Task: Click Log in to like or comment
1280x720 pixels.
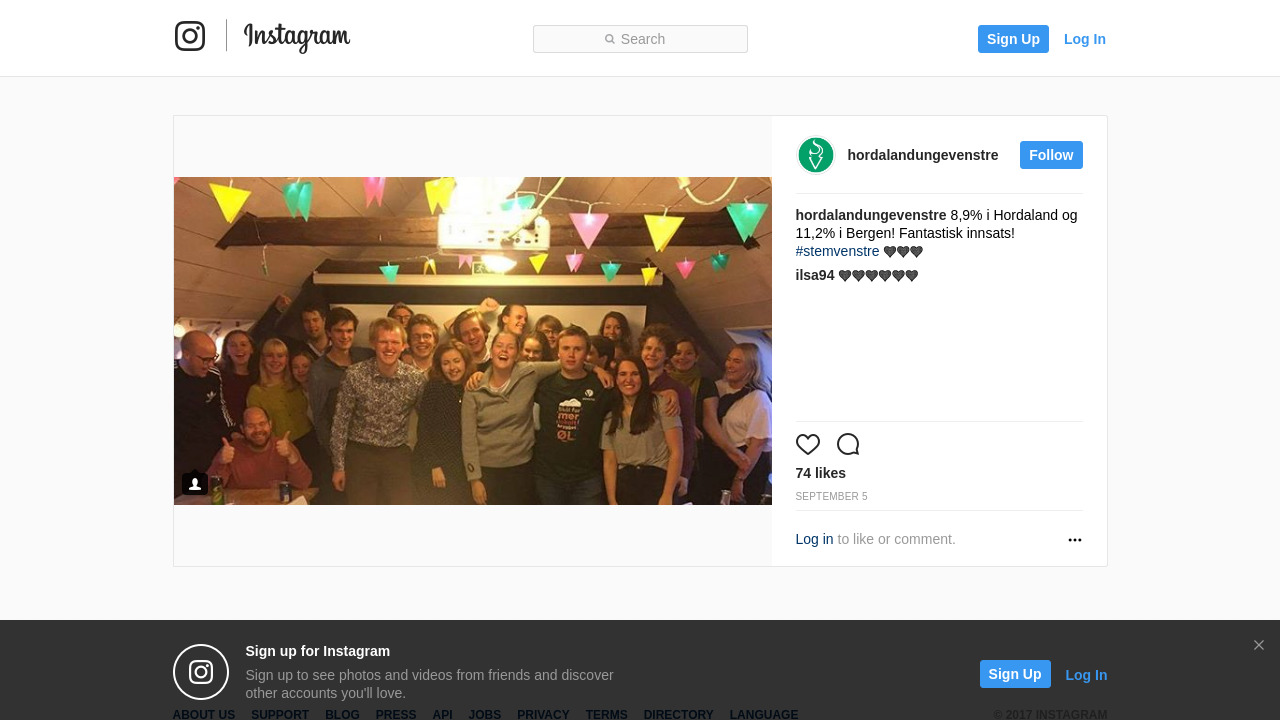Action: click(x=814, y=539)
